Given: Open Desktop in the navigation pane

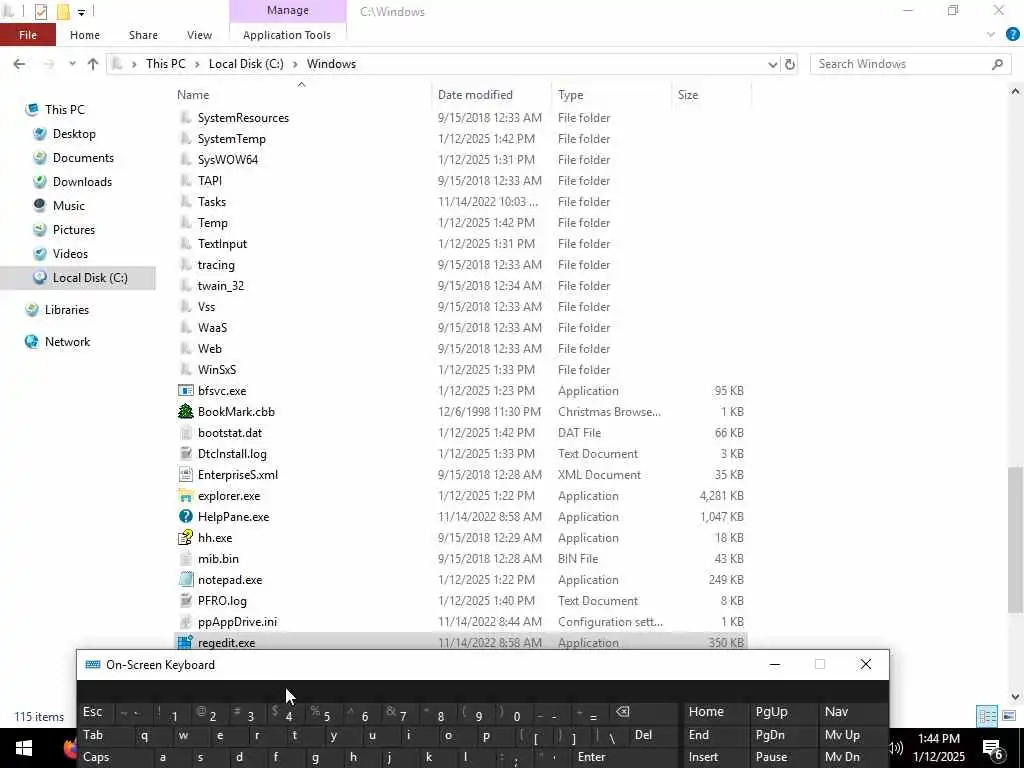Looking at the screenshot, I should (x=74, y=134).
